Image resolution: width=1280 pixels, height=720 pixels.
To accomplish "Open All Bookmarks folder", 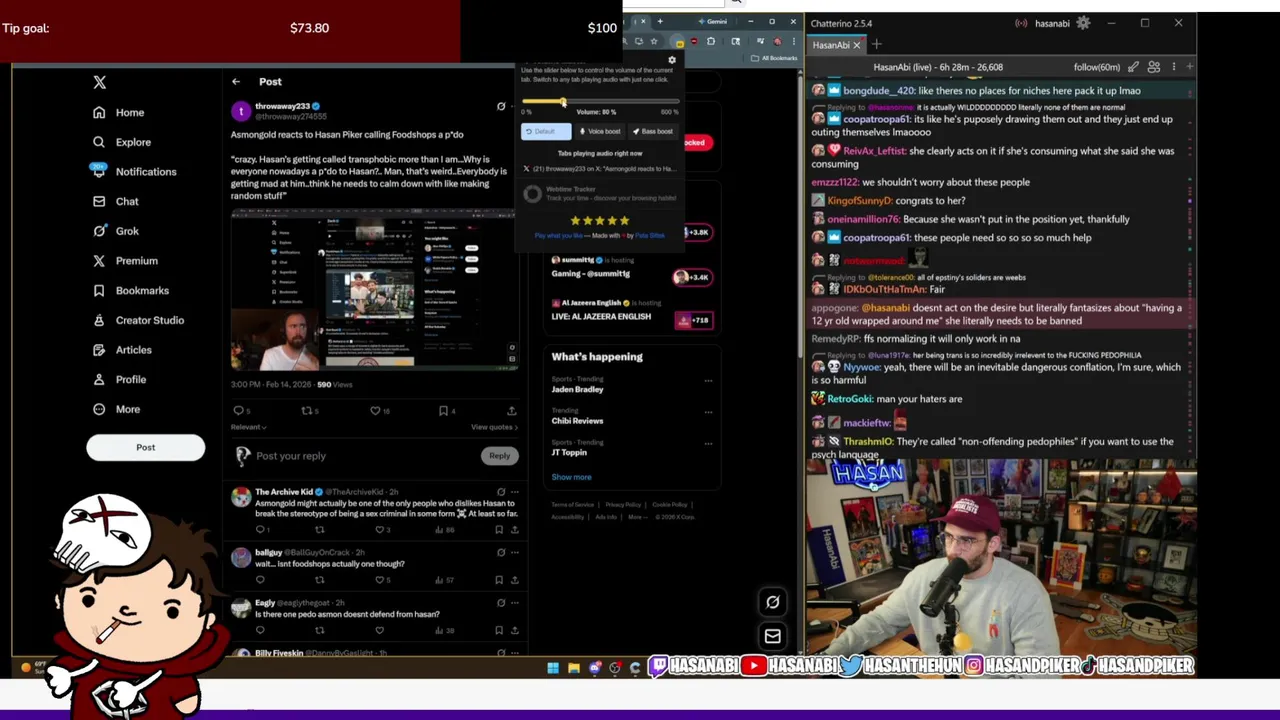I will point(775,58).
